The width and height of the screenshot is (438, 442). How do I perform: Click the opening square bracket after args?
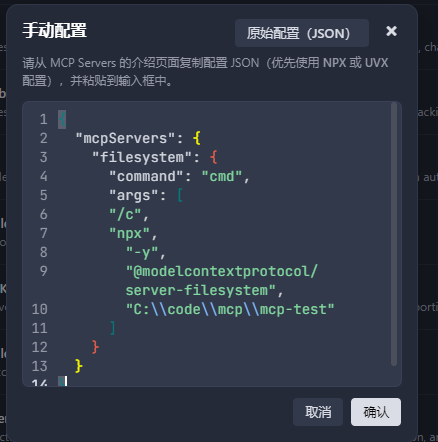click(x=180, y=195)
